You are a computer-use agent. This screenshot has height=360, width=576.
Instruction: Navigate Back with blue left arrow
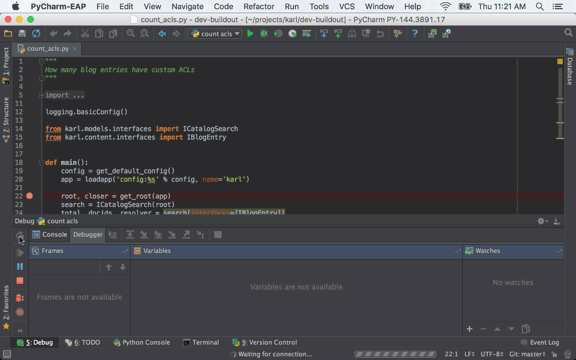point(162,34)
